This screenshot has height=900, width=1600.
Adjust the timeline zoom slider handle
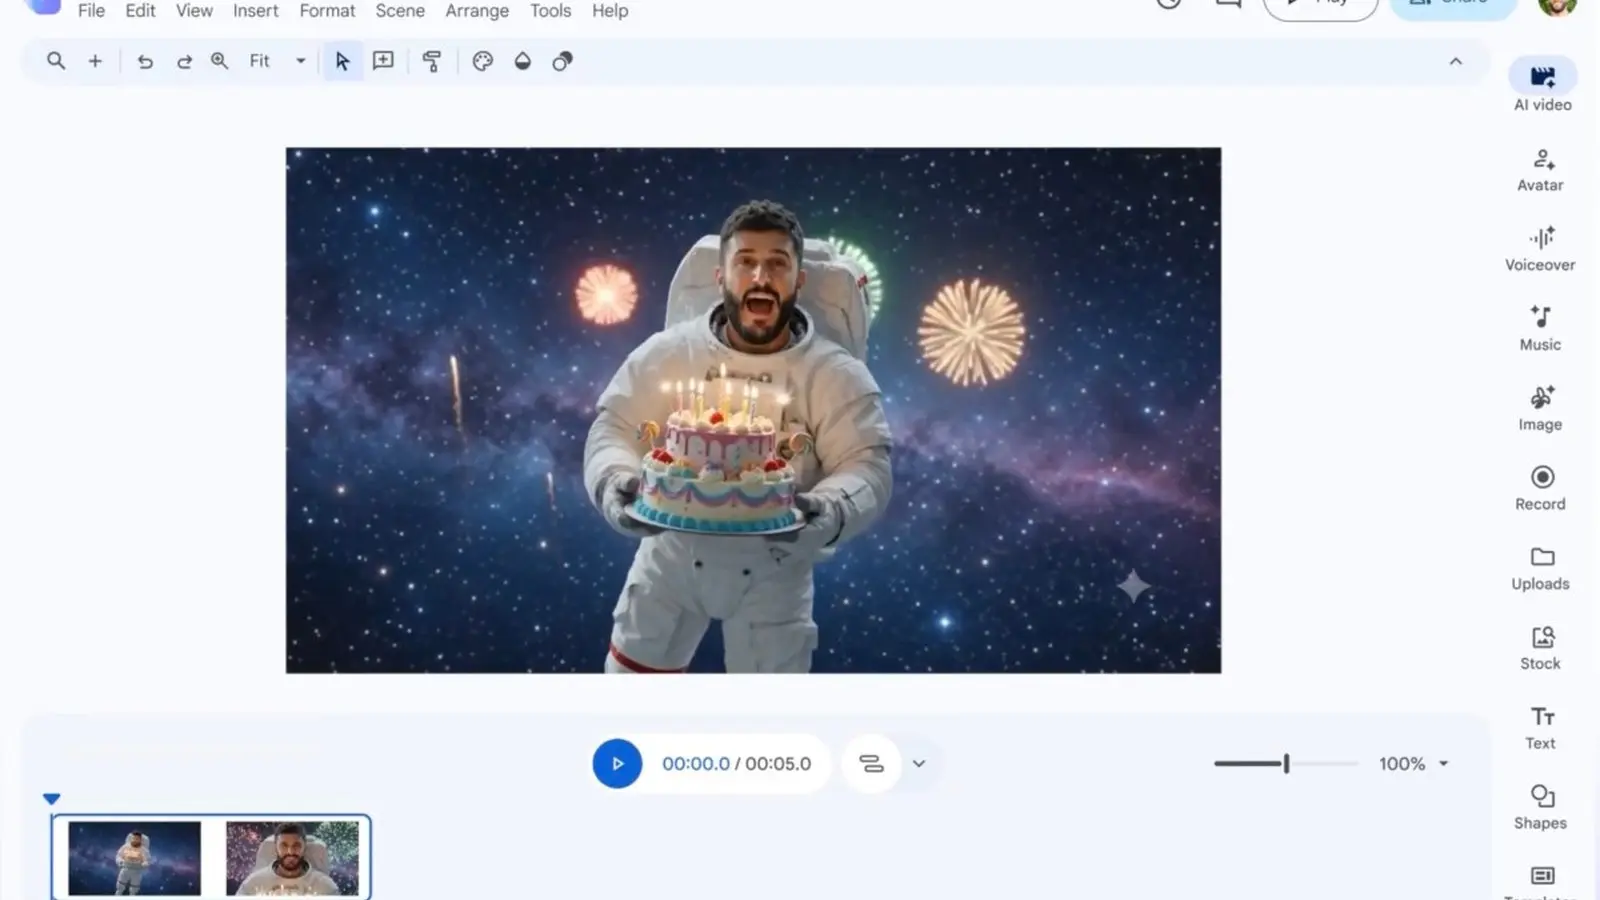(1286, 764)
